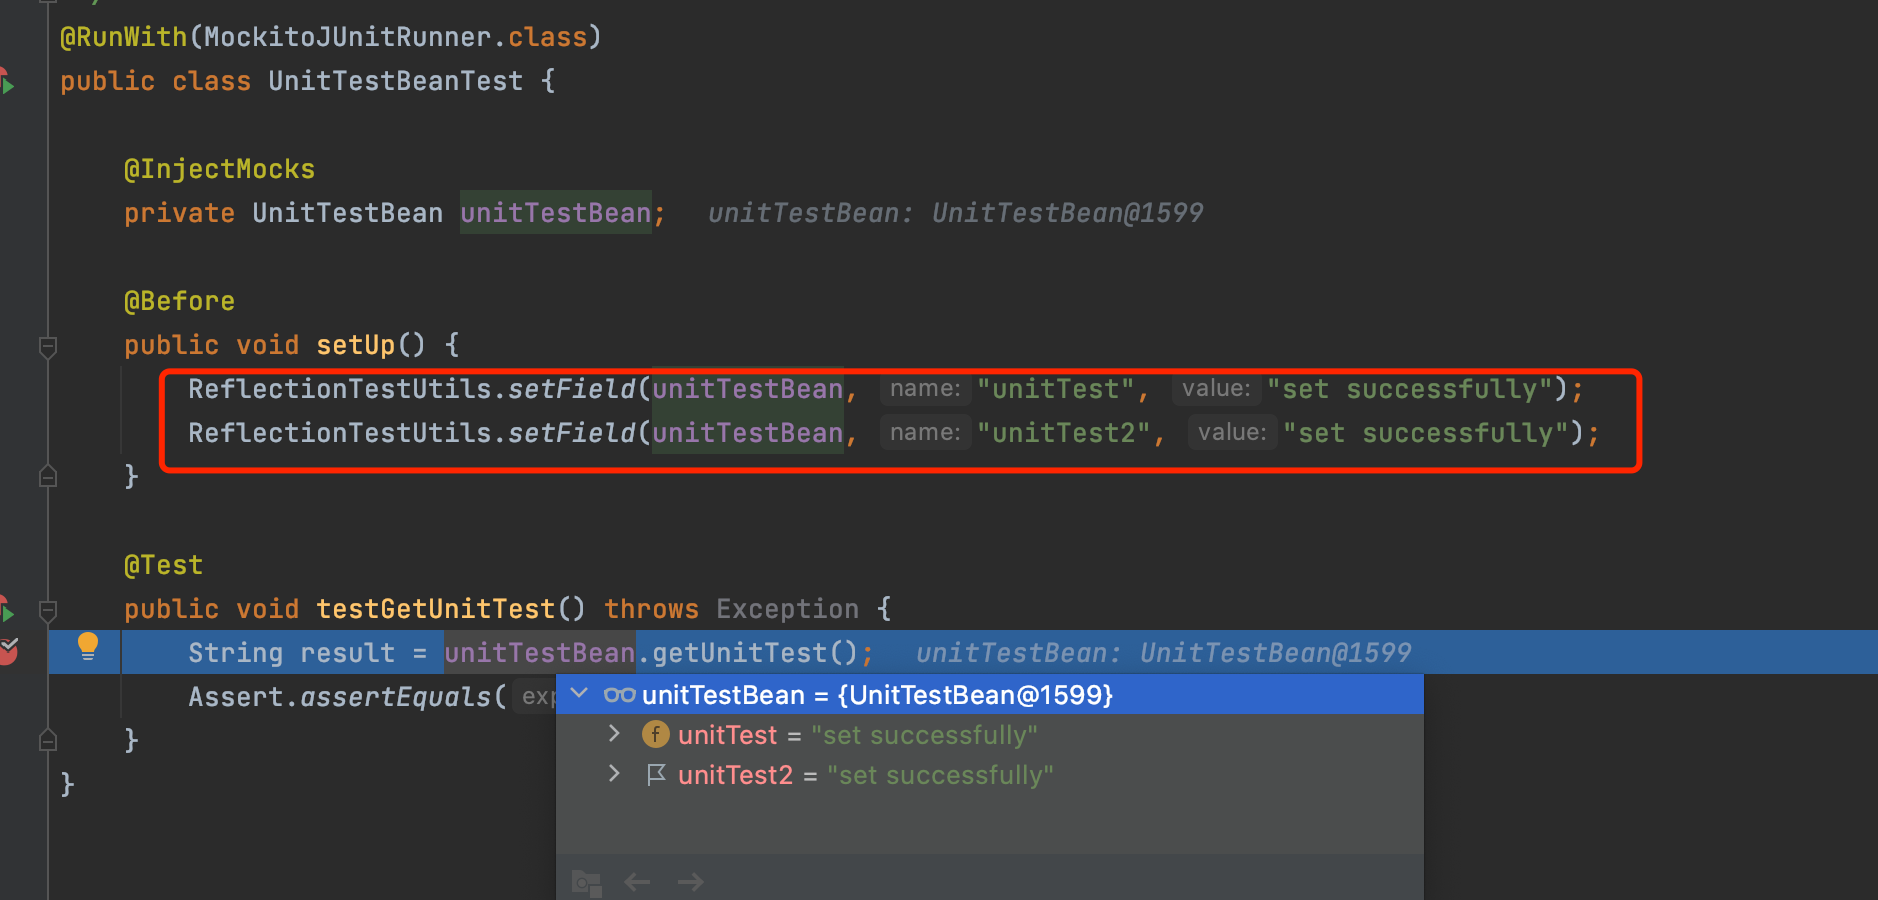Click the field 'f' icon beside unitTest
1878x900 pixels.
click(655, 735)
